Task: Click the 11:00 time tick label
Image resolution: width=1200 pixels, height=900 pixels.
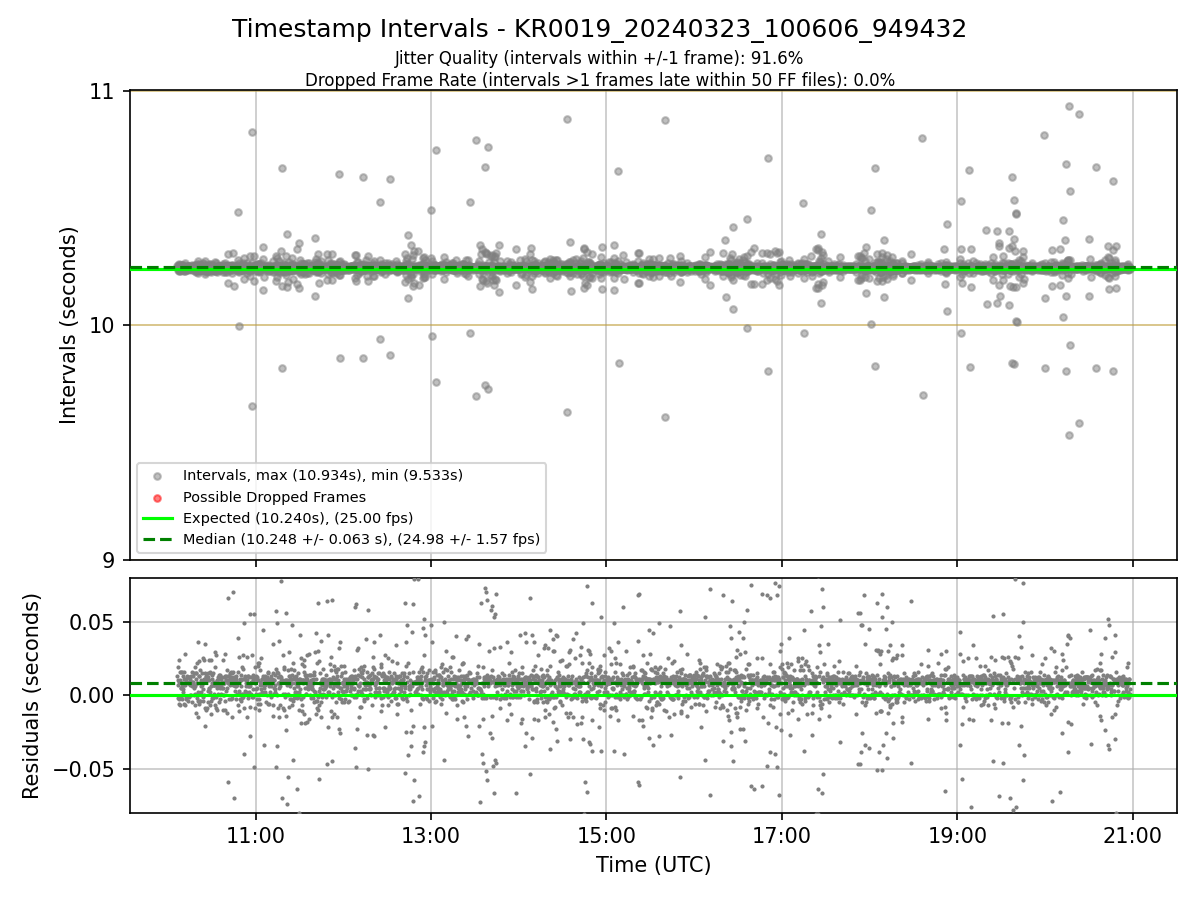Action: (256, 835)
